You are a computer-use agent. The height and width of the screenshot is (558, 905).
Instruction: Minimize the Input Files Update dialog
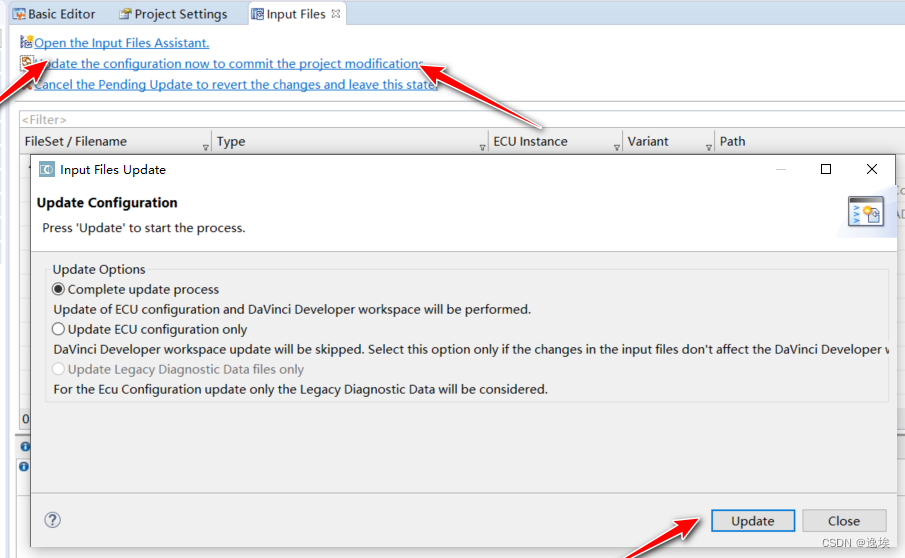[x=781, y=169]
